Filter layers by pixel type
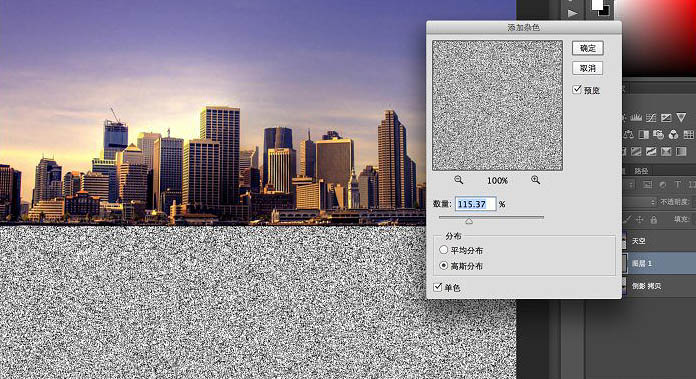The image size is (696, 379). click(x=647, y=185)
